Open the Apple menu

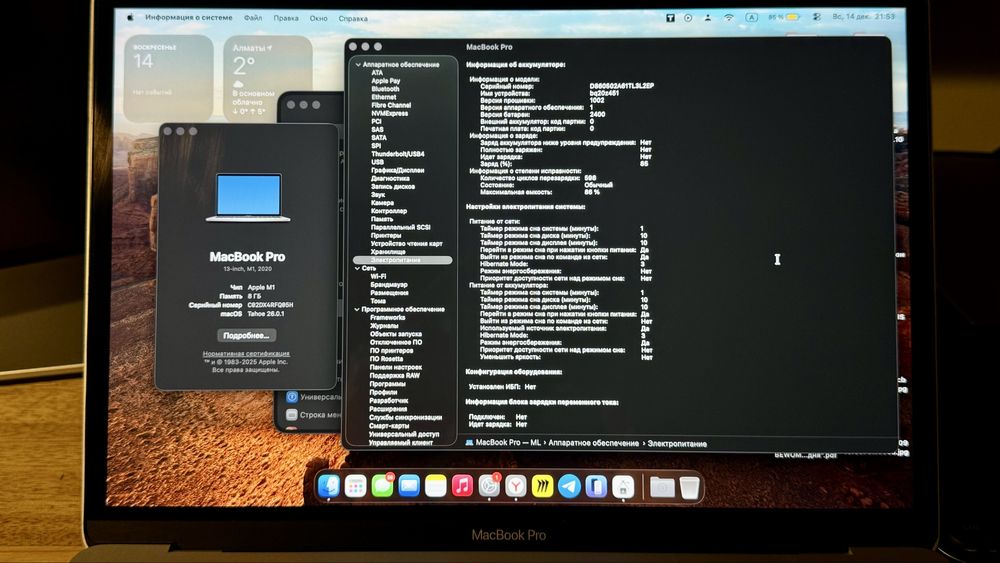tap(130, 18)
